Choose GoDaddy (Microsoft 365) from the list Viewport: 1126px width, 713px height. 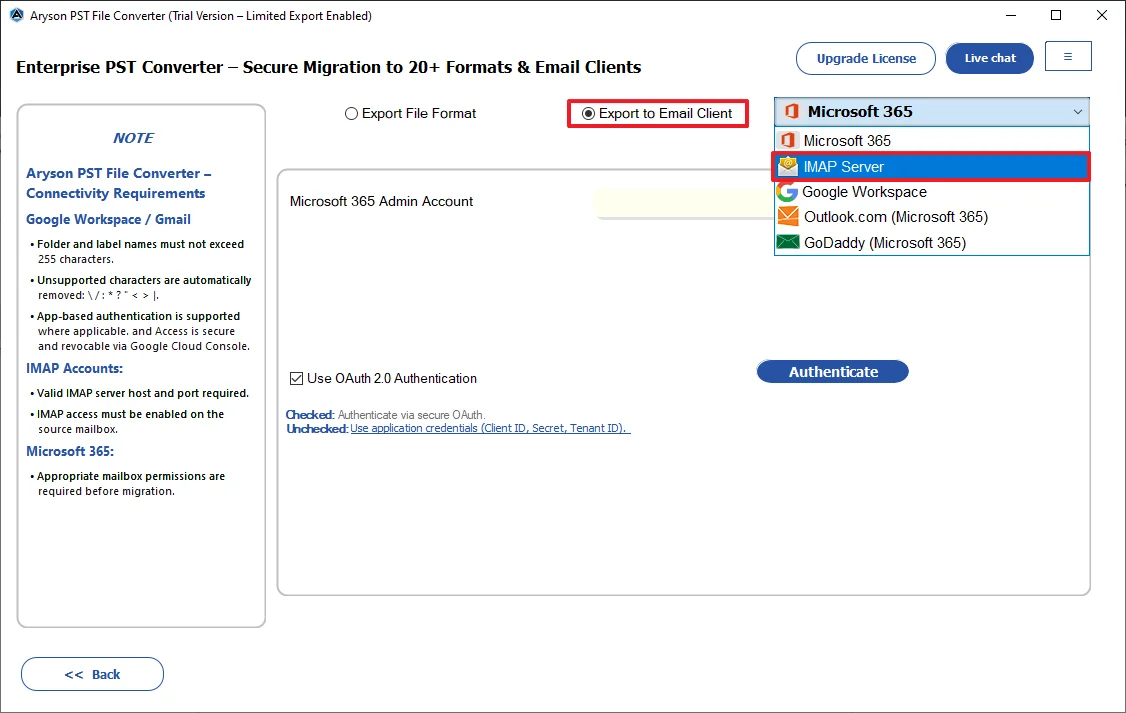click(931, 243)
